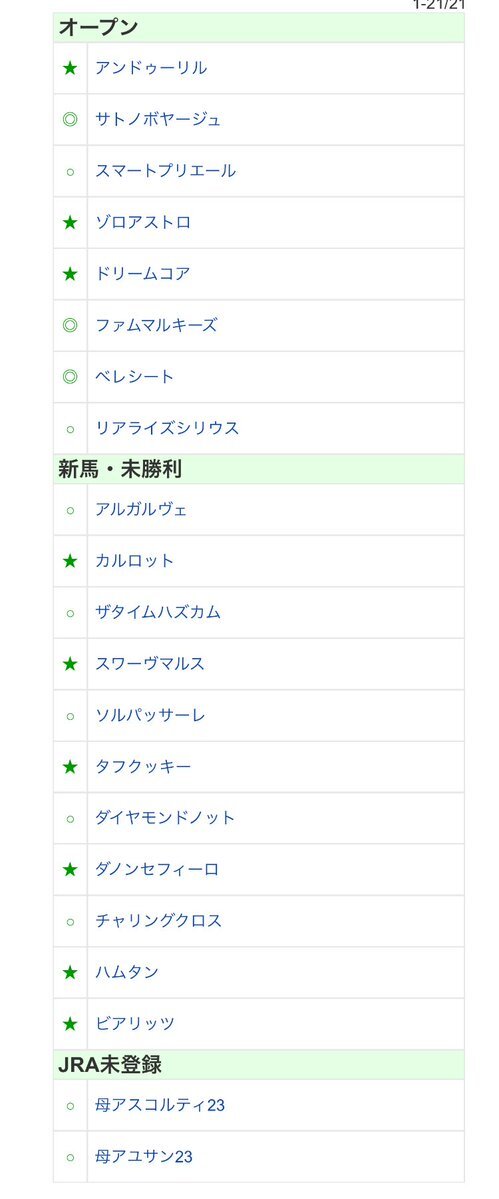Click the double-circle mark beside サトノボヤージュ
This screenshot has height=1199, width=499.
tap(70, 119)
